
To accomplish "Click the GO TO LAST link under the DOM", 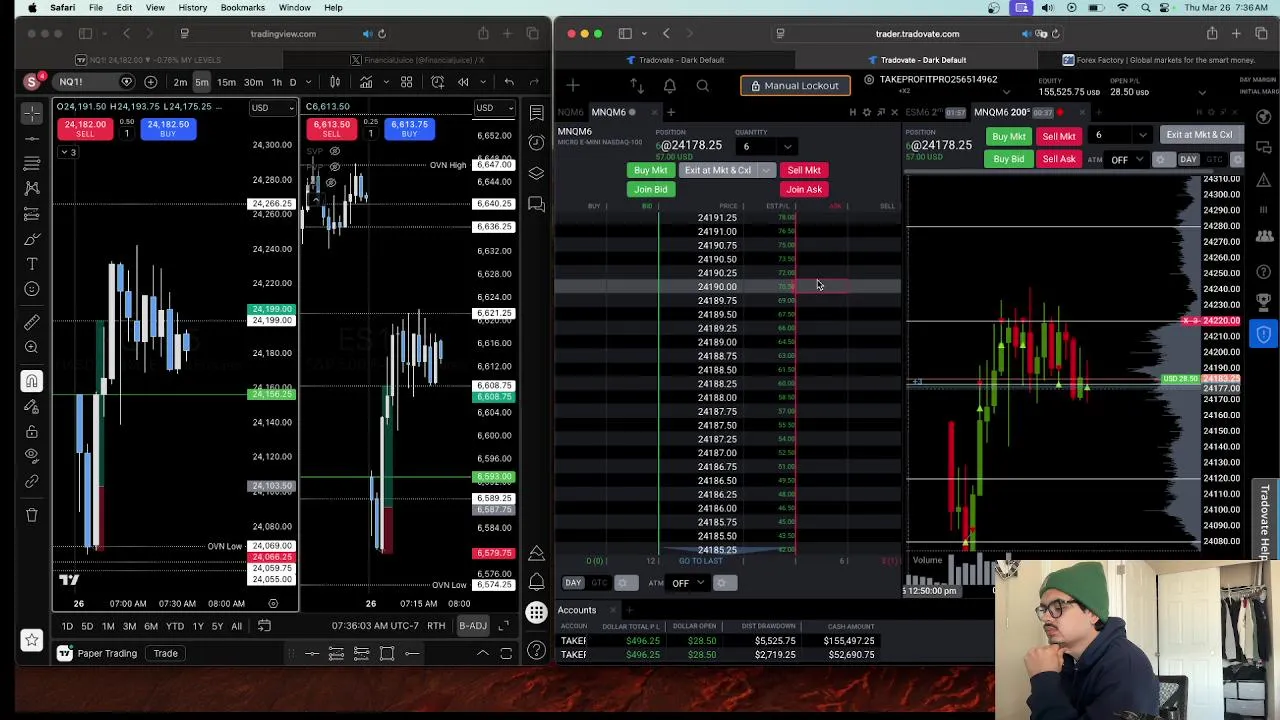I will coord(700,561).
